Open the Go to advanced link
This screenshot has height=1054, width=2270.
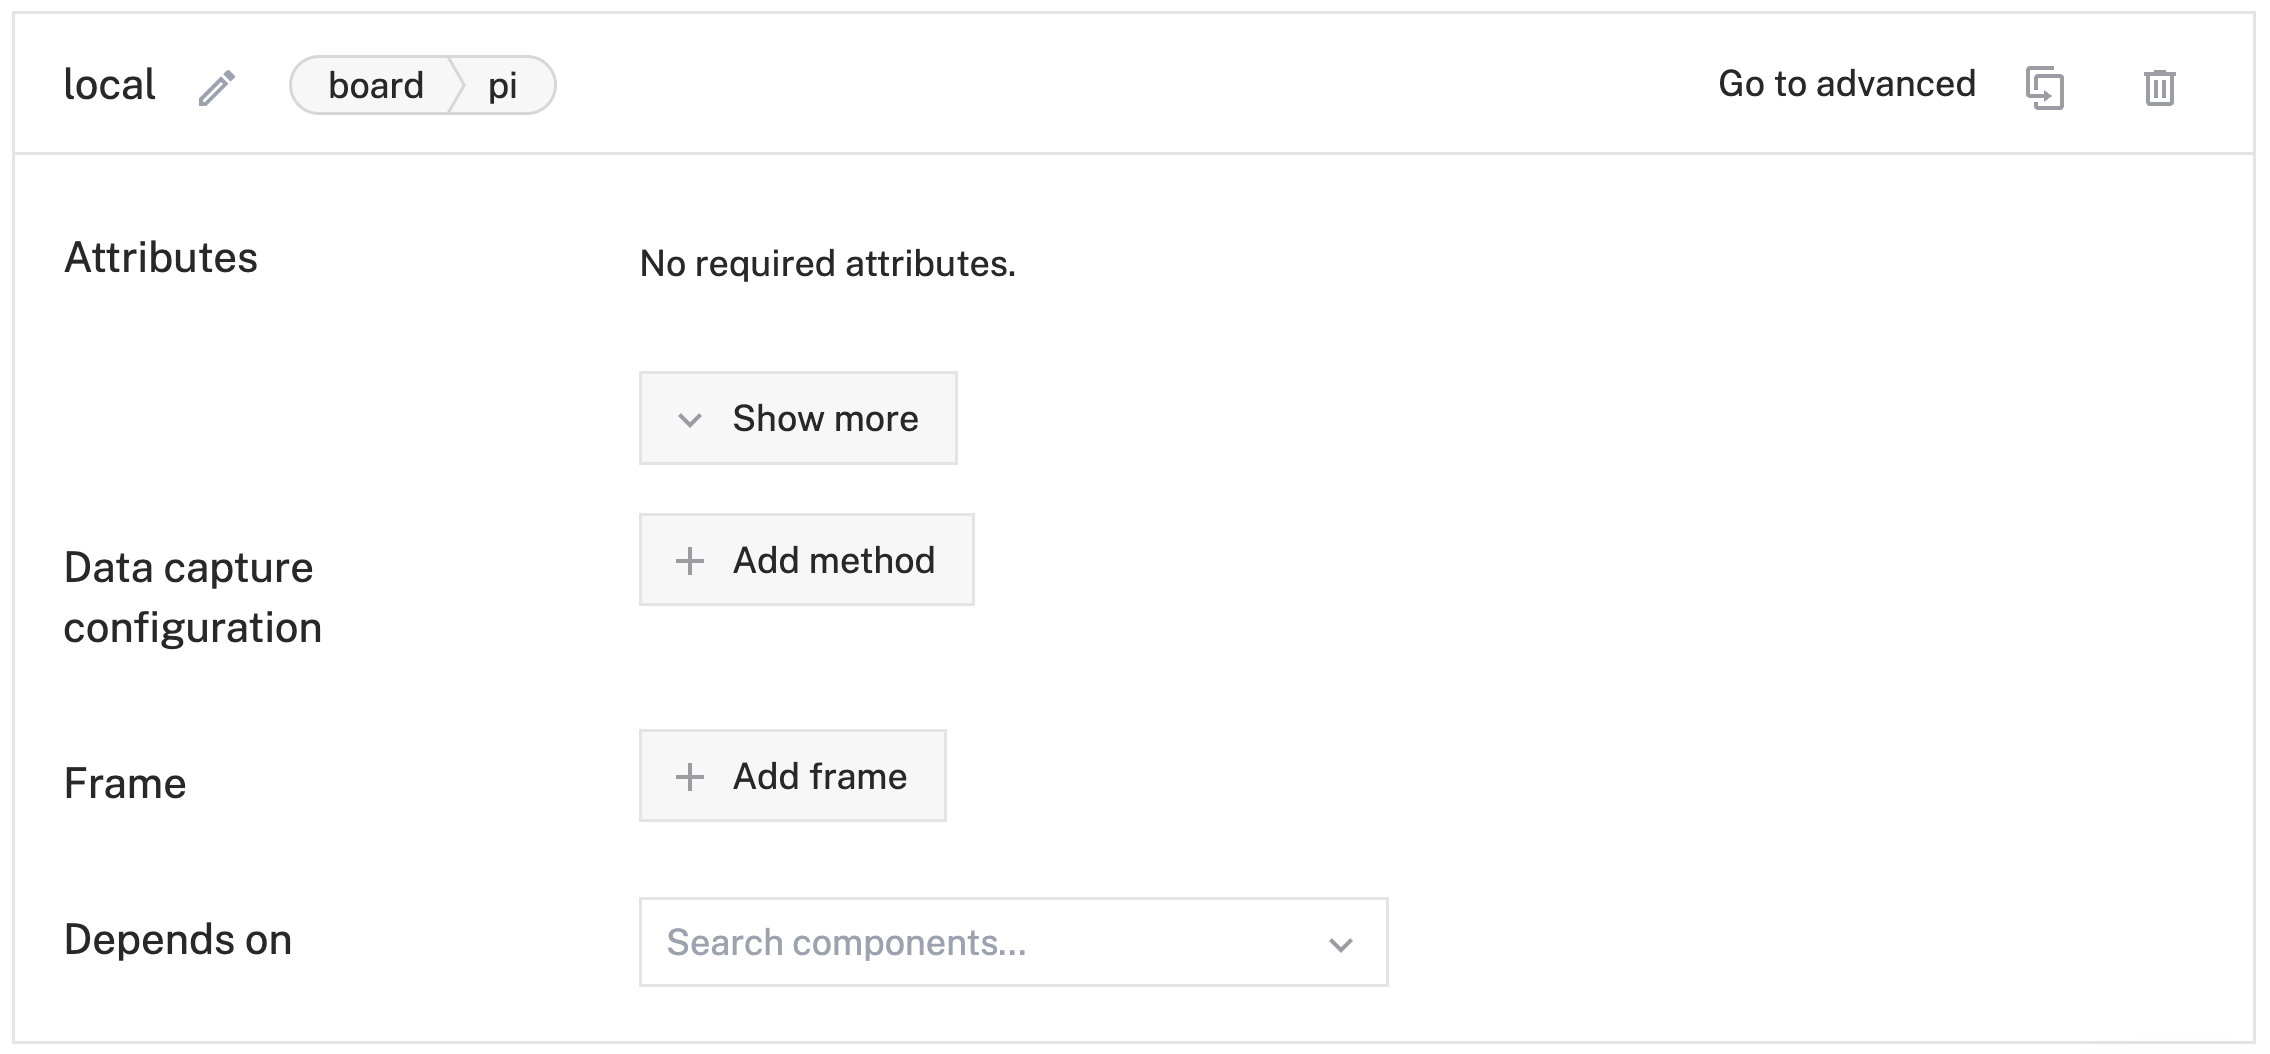pyautogui.click(x=1846, y=84)
